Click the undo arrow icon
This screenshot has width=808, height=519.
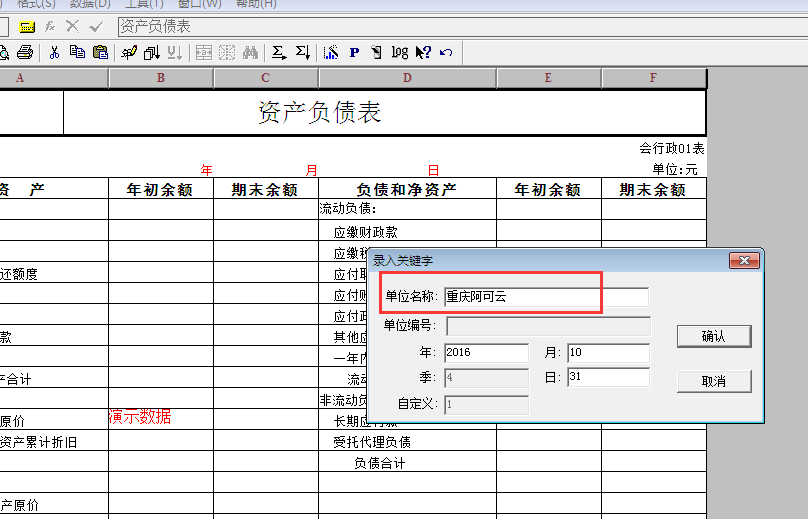click(446, 52)
